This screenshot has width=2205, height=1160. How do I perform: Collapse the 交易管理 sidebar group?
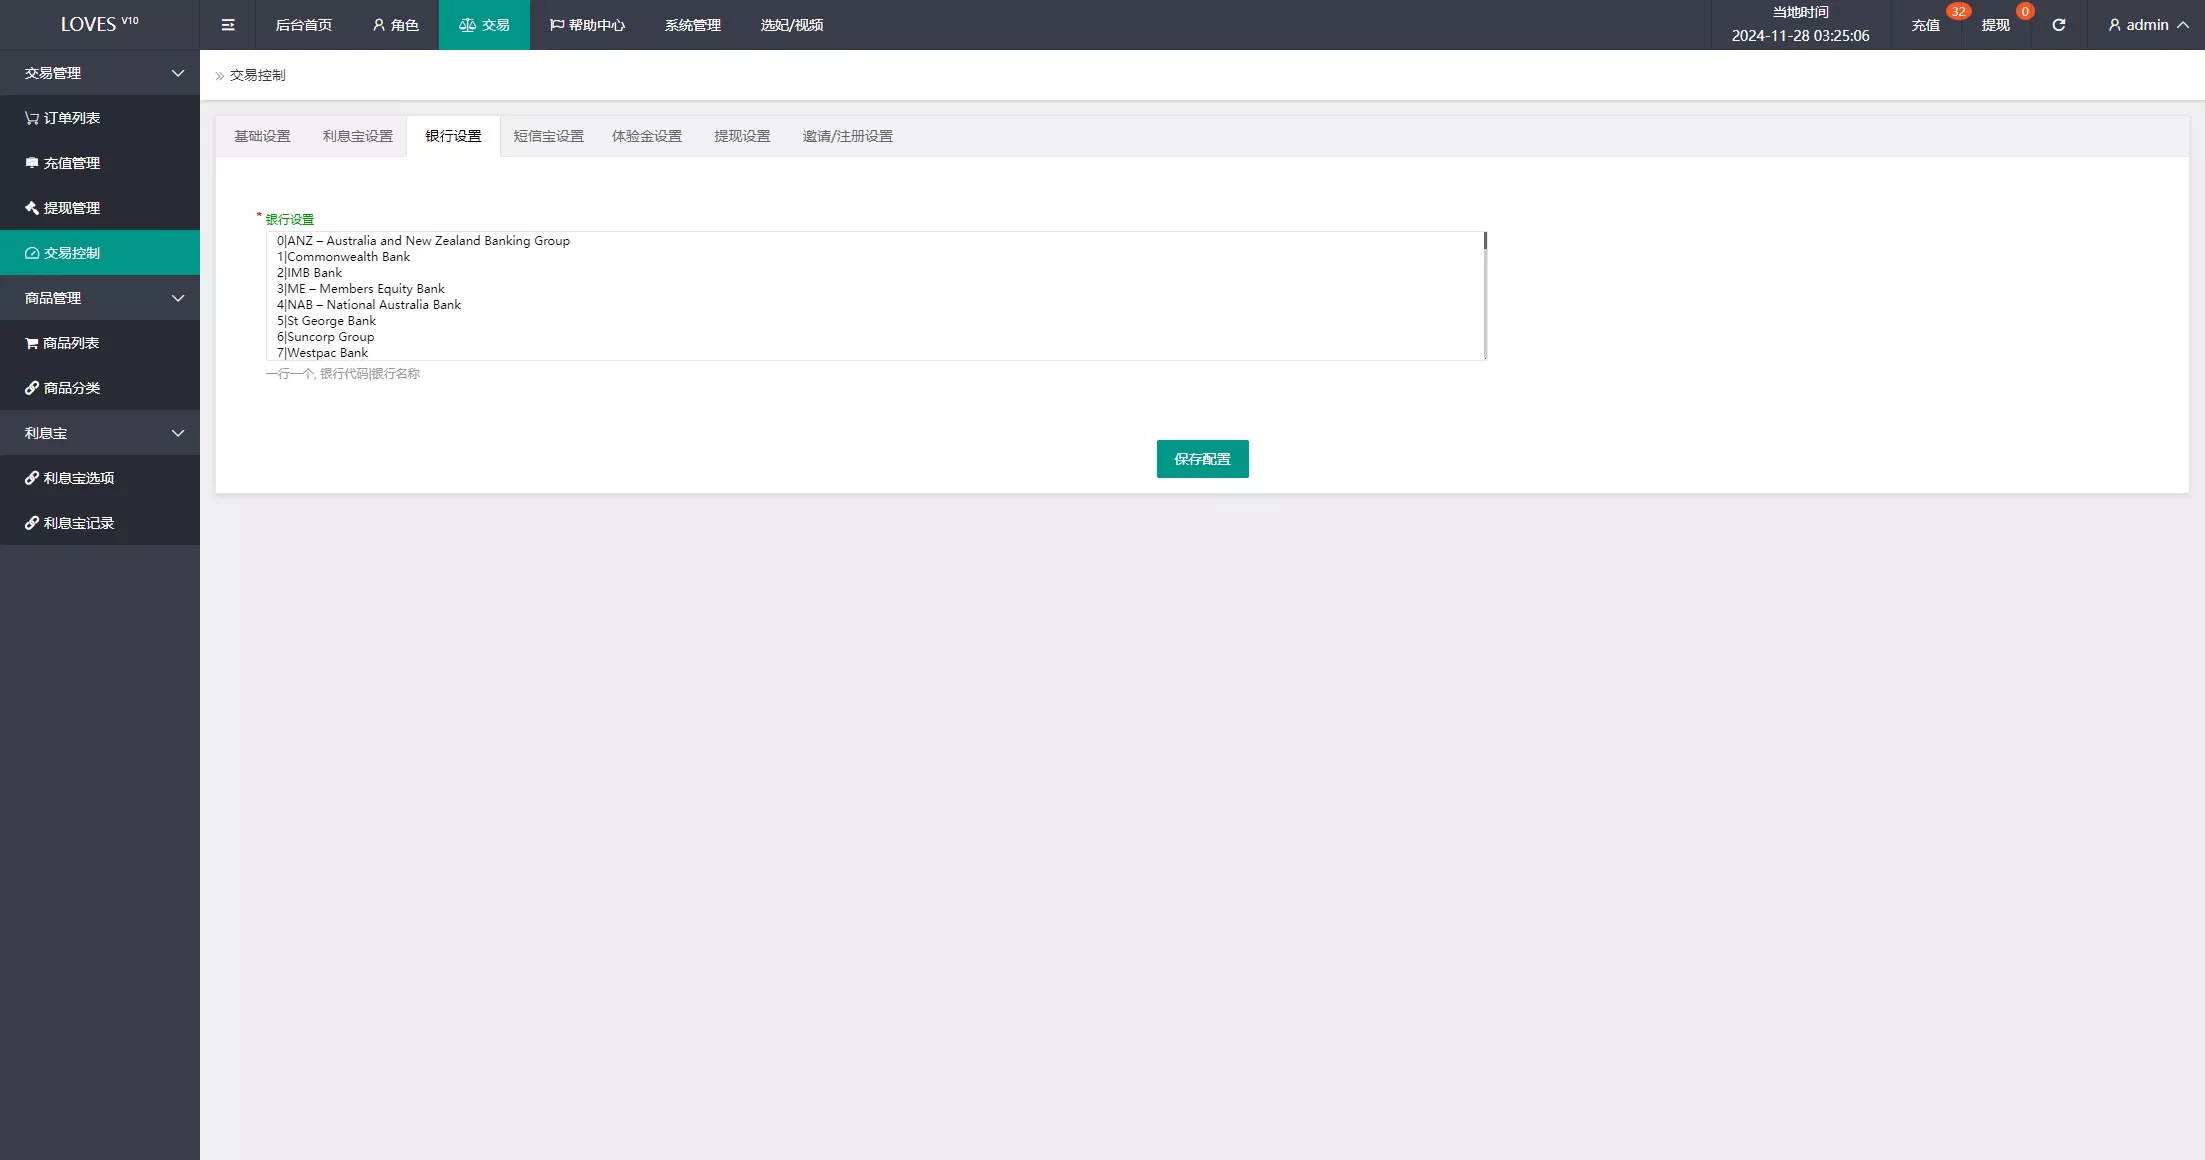[100, 73]
